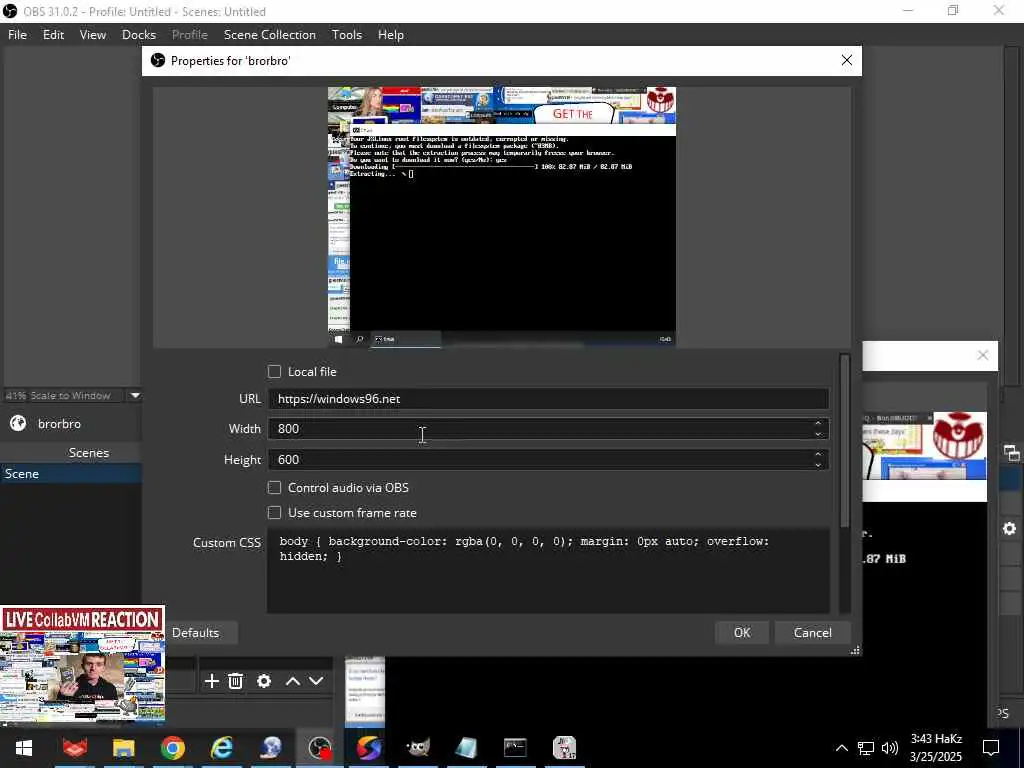Increase the Height value with the up stepper
This screenshot has width=1024, height=768.
818,455
